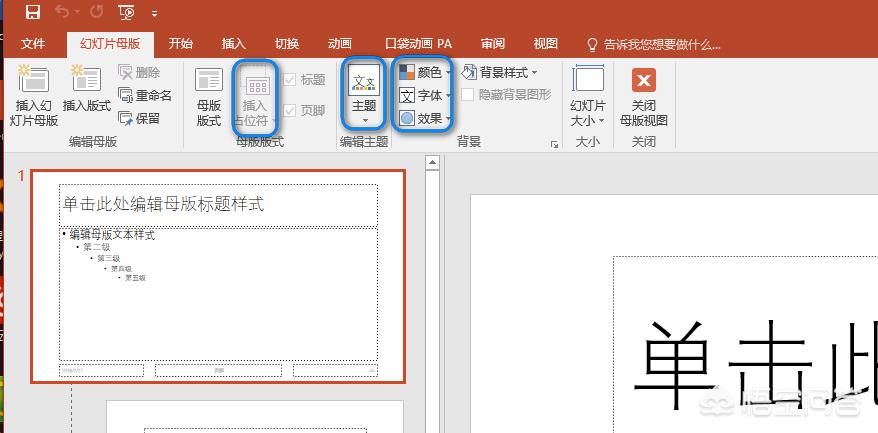Screen dimensions: 878x433
Task: Click the Undo arrow icon
Action: point(63,11)
